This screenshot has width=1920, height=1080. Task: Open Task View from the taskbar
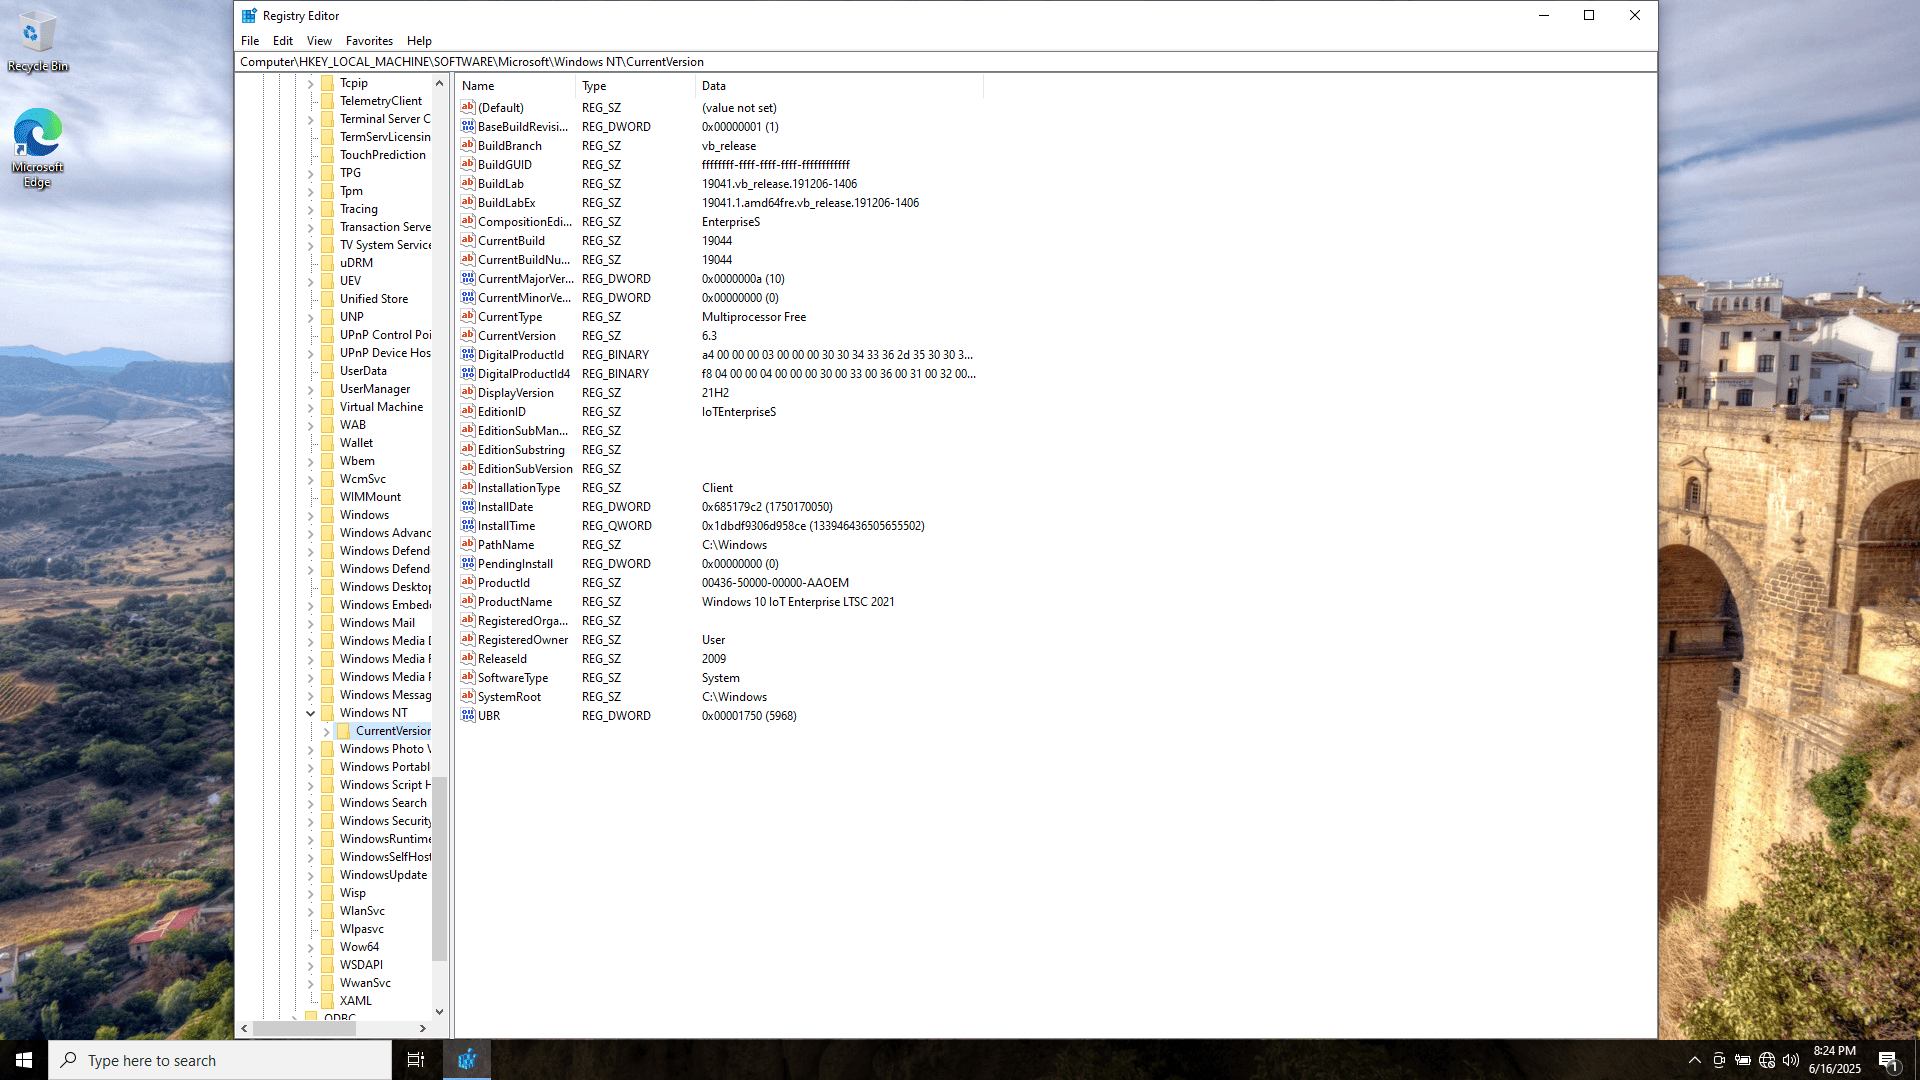point(416,1060)
